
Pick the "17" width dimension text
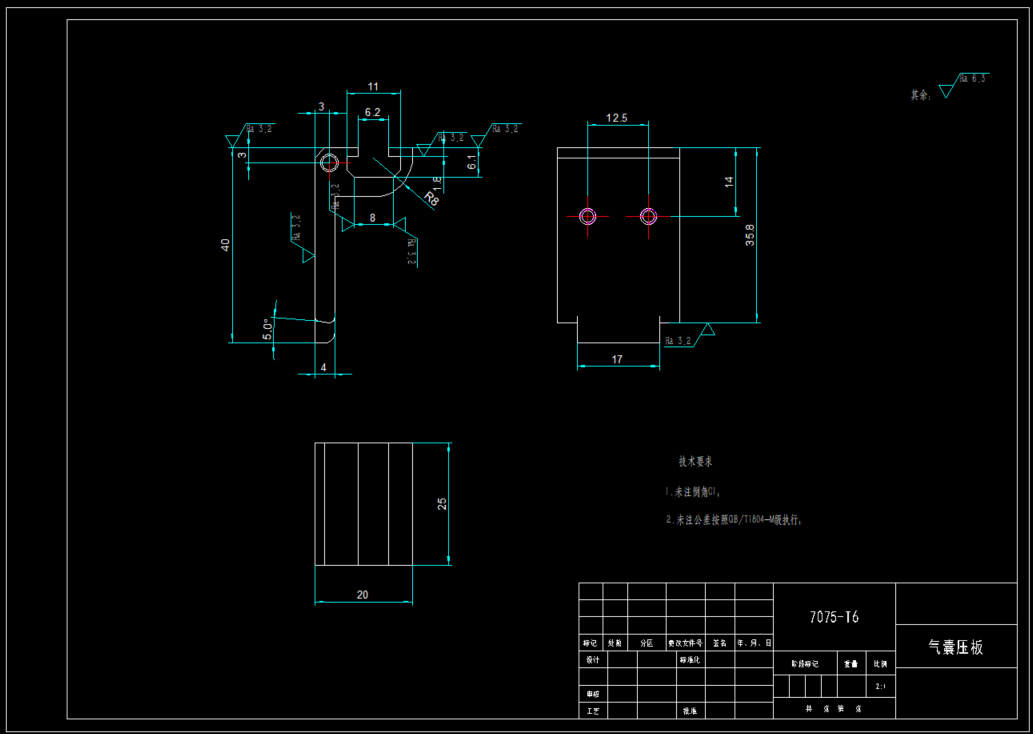(617, 359)
